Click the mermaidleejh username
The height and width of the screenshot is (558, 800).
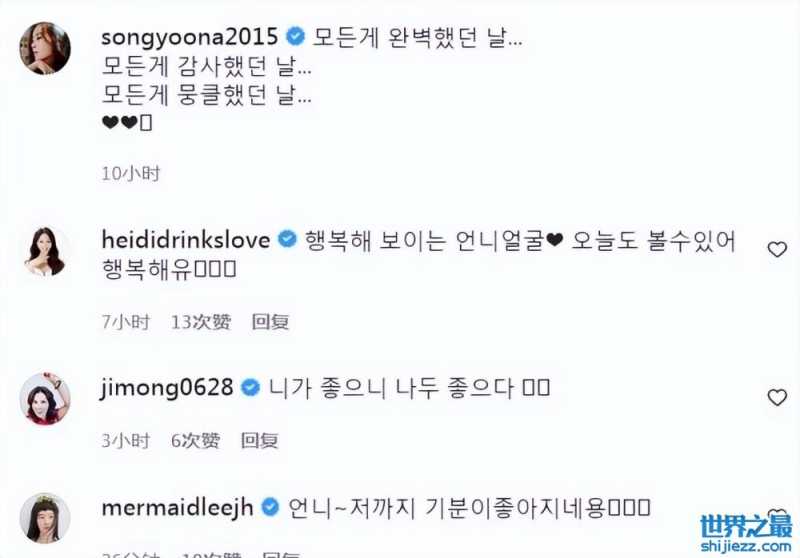pyautogui.click(x=178, y=508)
